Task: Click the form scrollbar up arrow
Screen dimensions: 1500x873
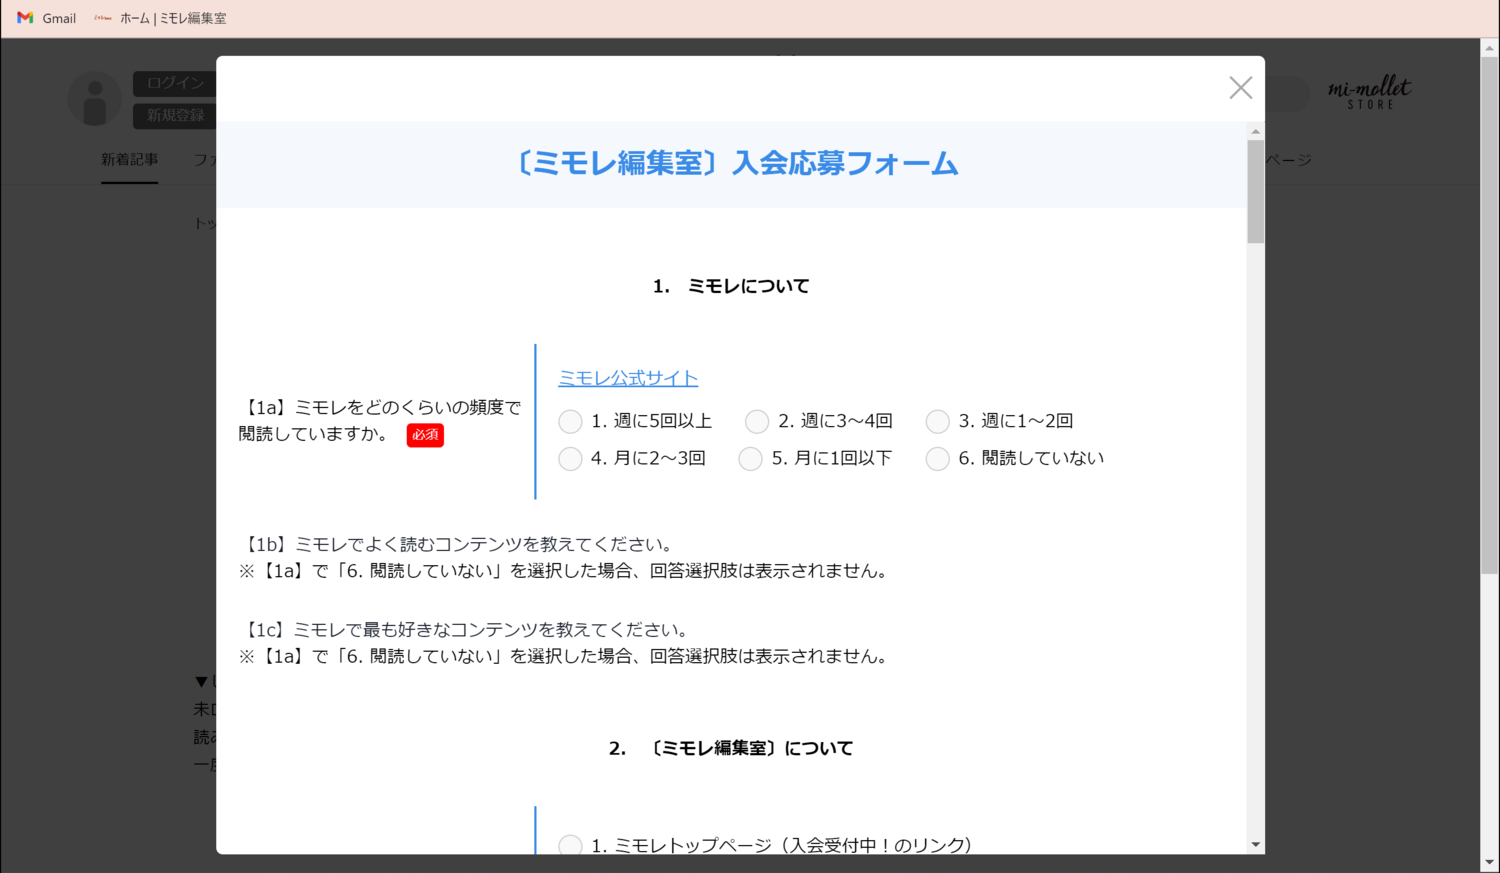Action: 1256,131
